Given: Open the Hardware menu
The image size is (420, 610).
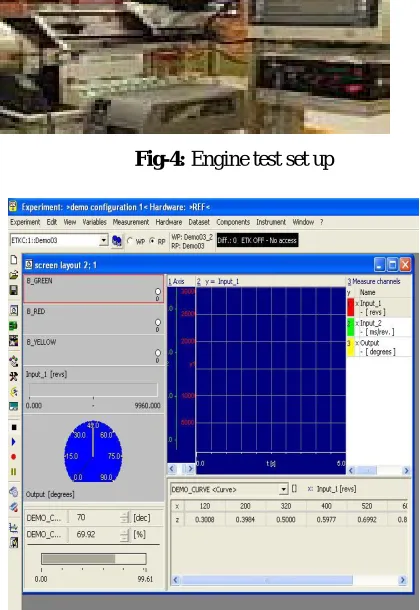Looking at the screenshot, I should pos(169,222).
